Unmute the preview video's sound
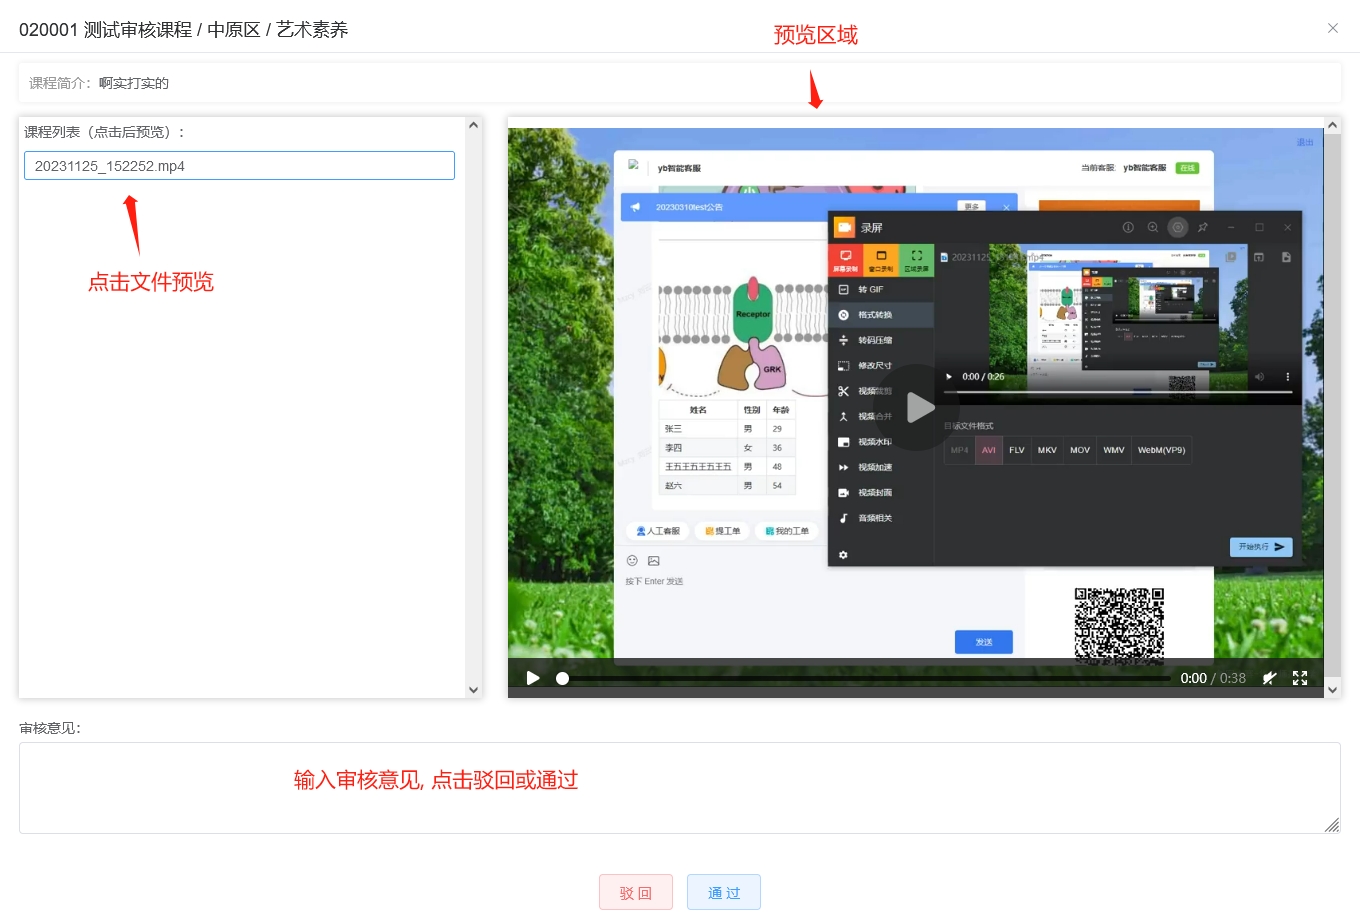Image resolution: width=1360 pixels, height=921 pixels. 1269,678
